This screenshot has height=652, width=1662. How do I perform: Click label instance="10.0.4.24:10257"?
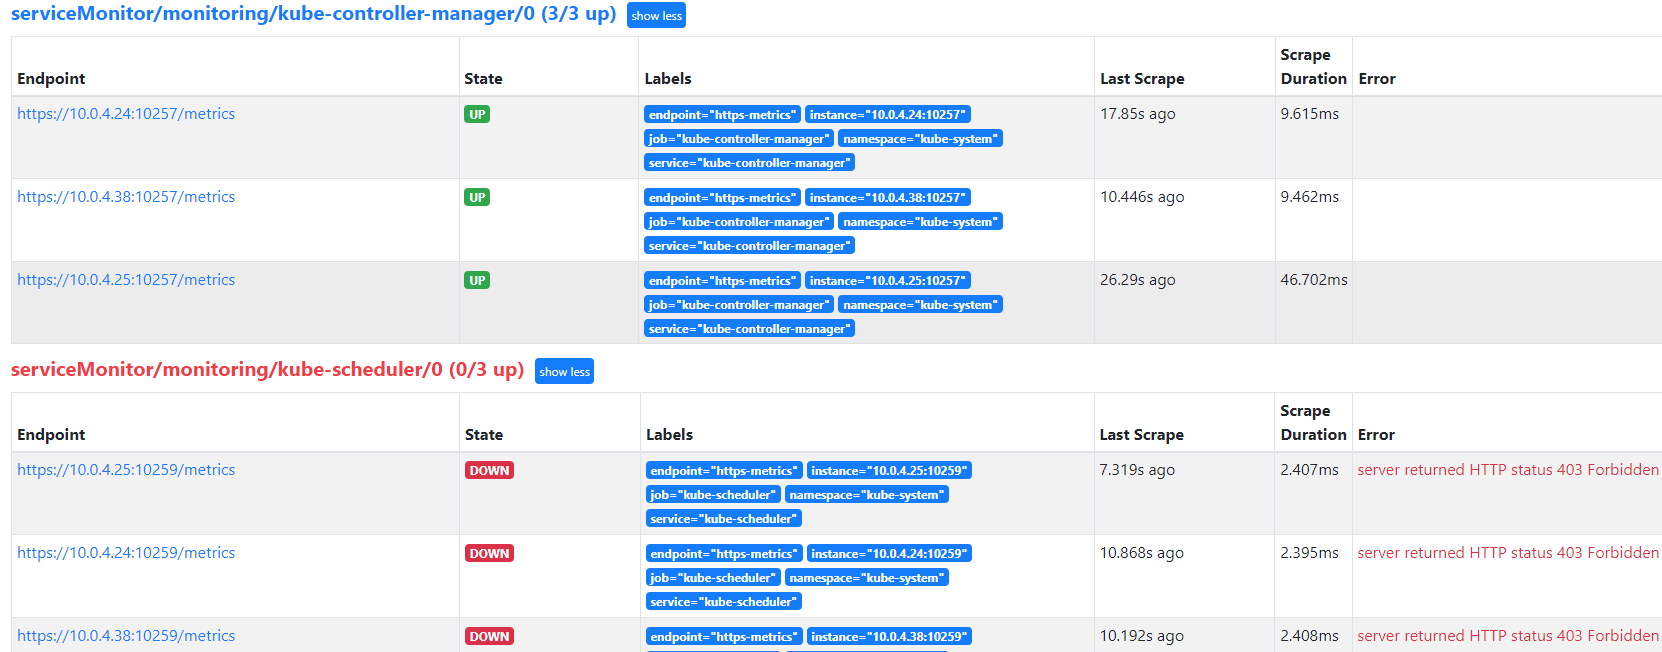(888, 115)
